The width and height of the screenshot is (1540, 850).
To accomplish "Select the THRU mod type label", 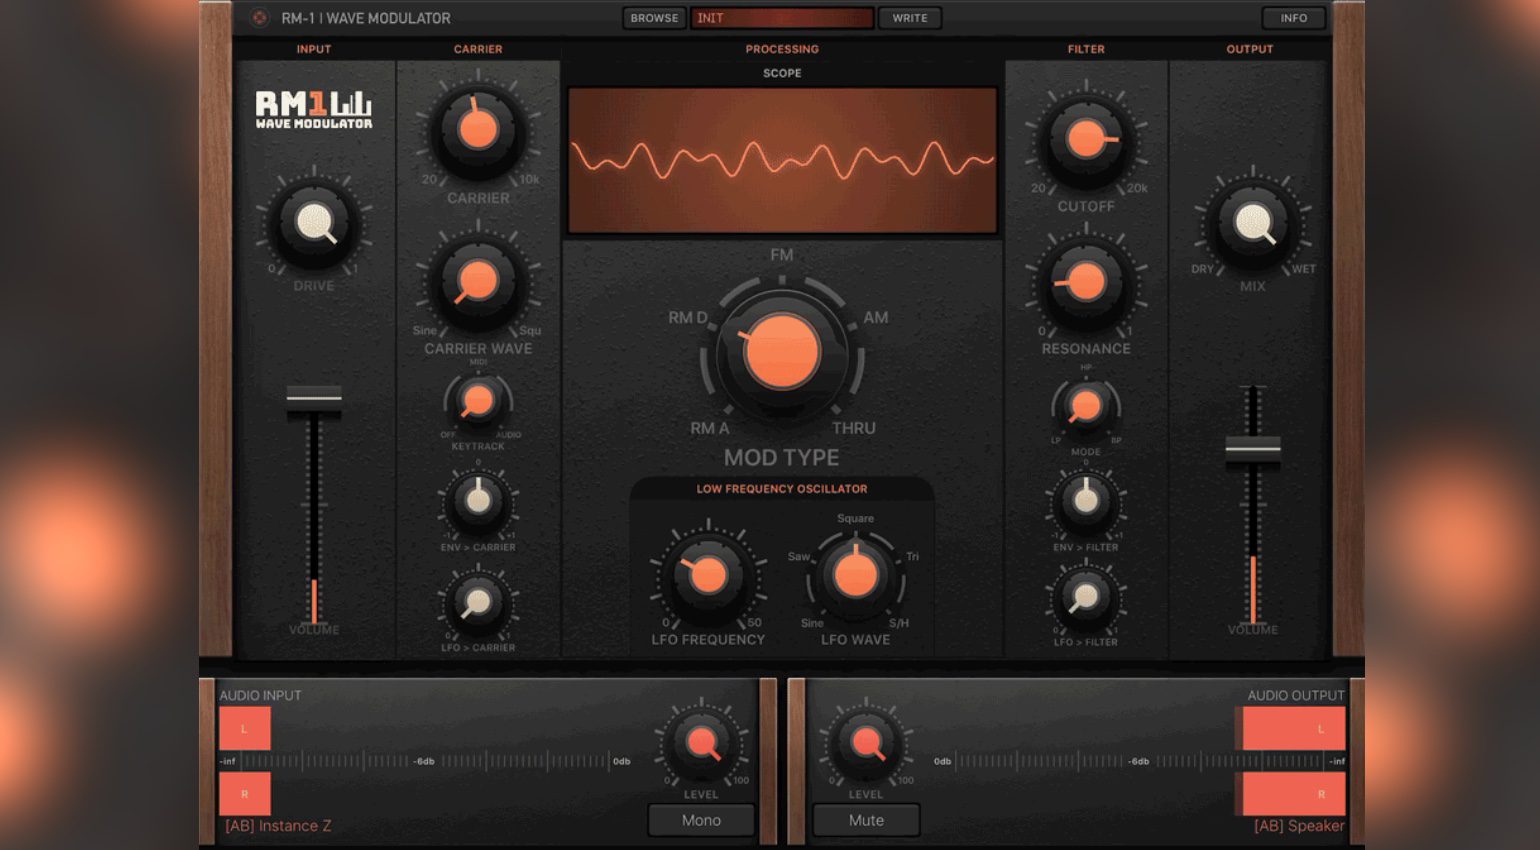I will coord(854,428).
